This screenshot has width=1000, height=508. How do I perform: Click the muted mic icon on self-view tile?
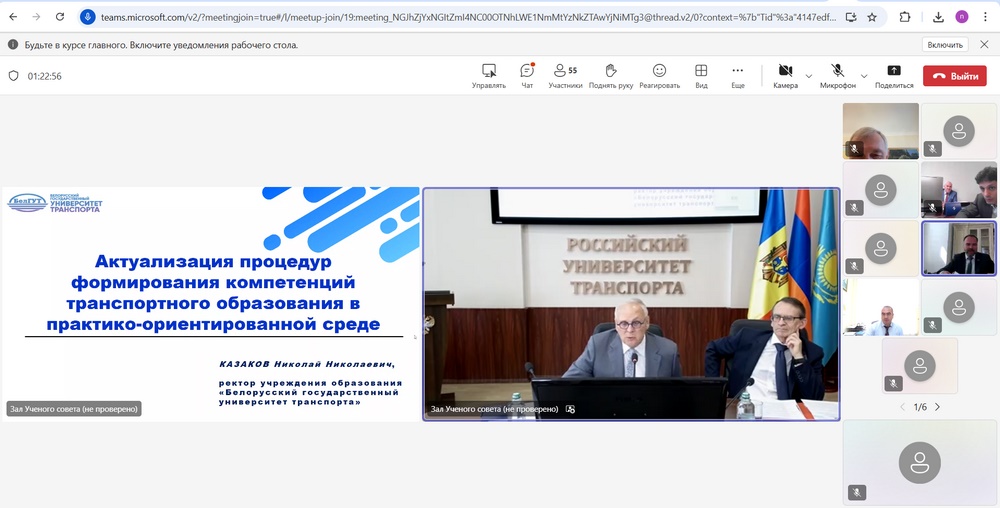pos(857,492)
